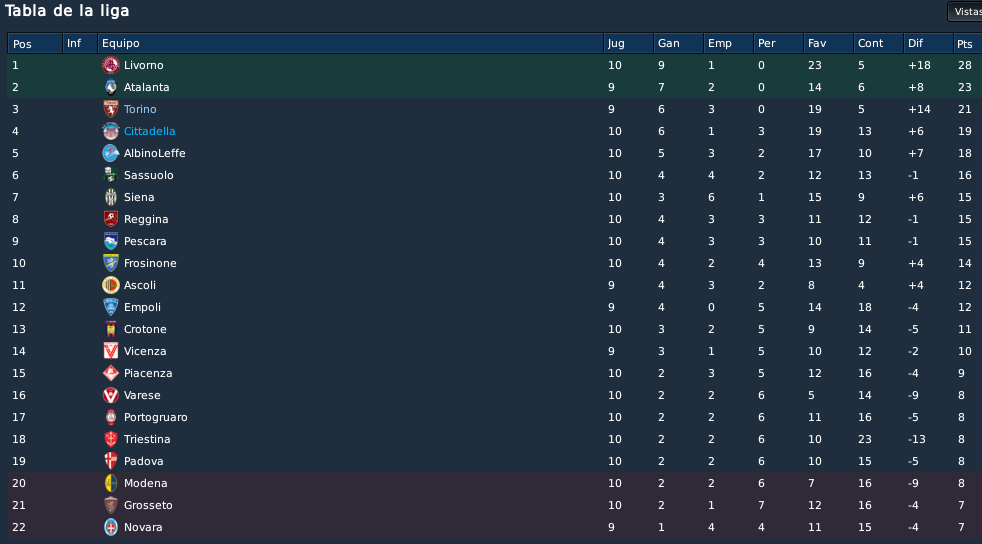Open the Grosseto team name
Viewport: 982px width, 544px height.
coord(148,505)
